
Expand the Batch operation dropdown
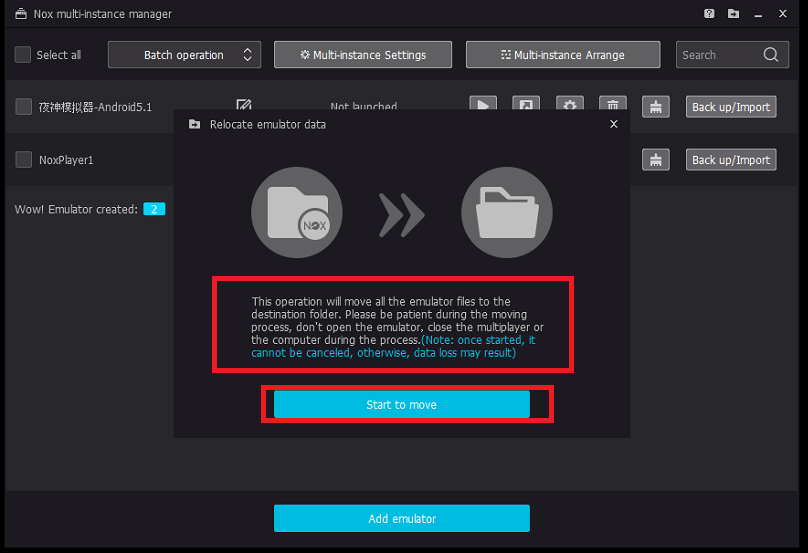pyautogui.click(x=184, y=55)
